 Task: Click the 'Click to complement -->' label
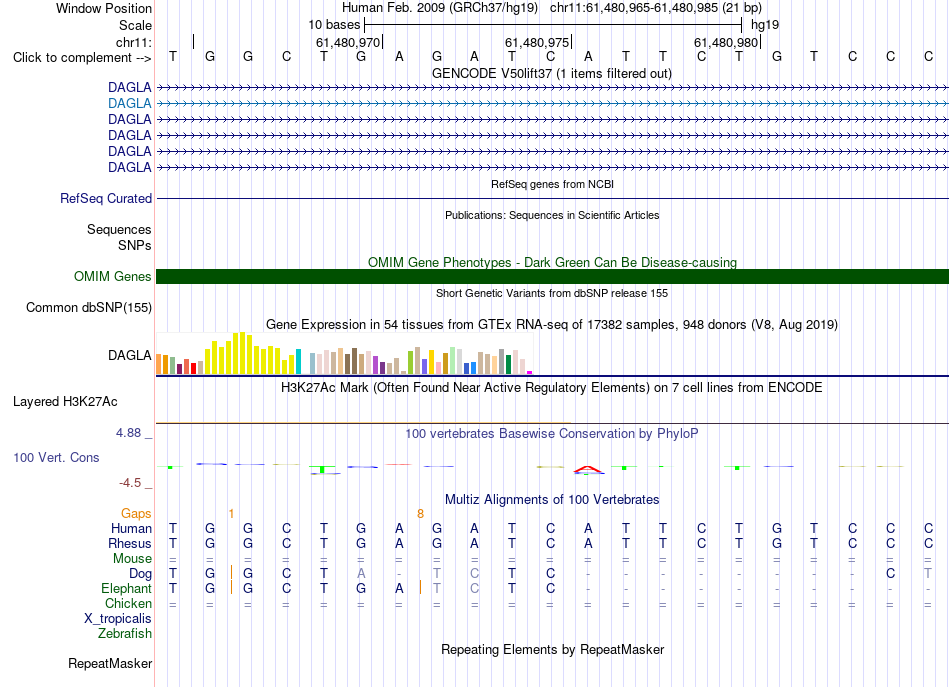[x=82, y=58]
